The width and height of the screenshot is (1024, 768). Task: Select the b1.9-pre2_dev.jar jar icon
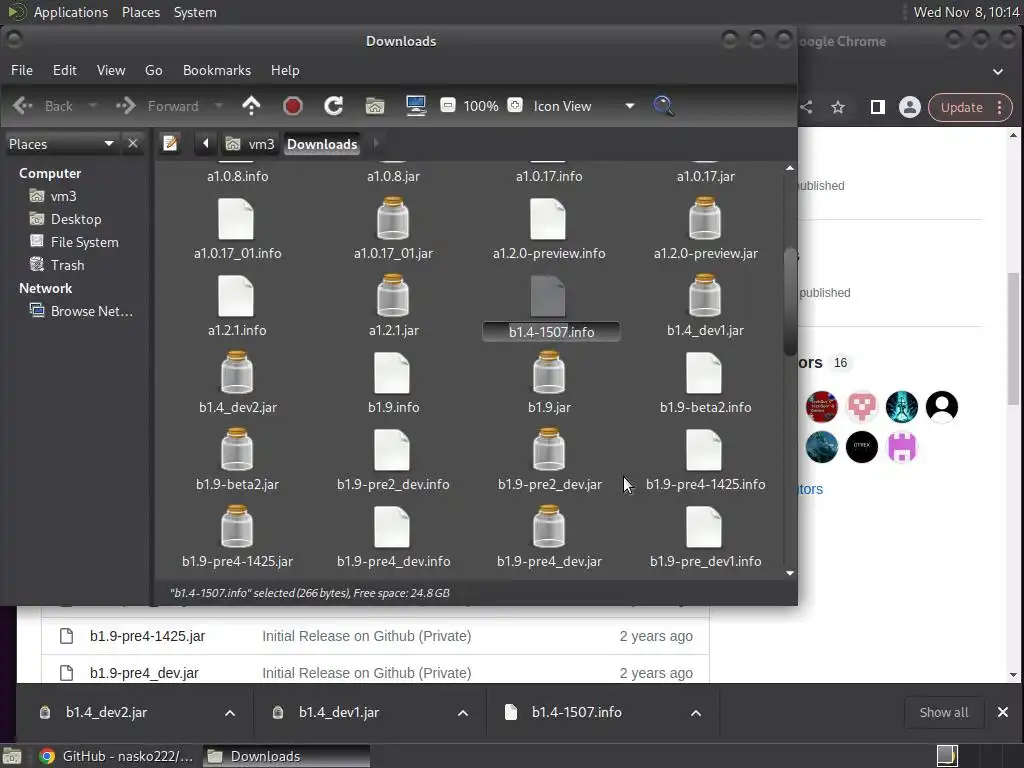click(x=549, y=450)
